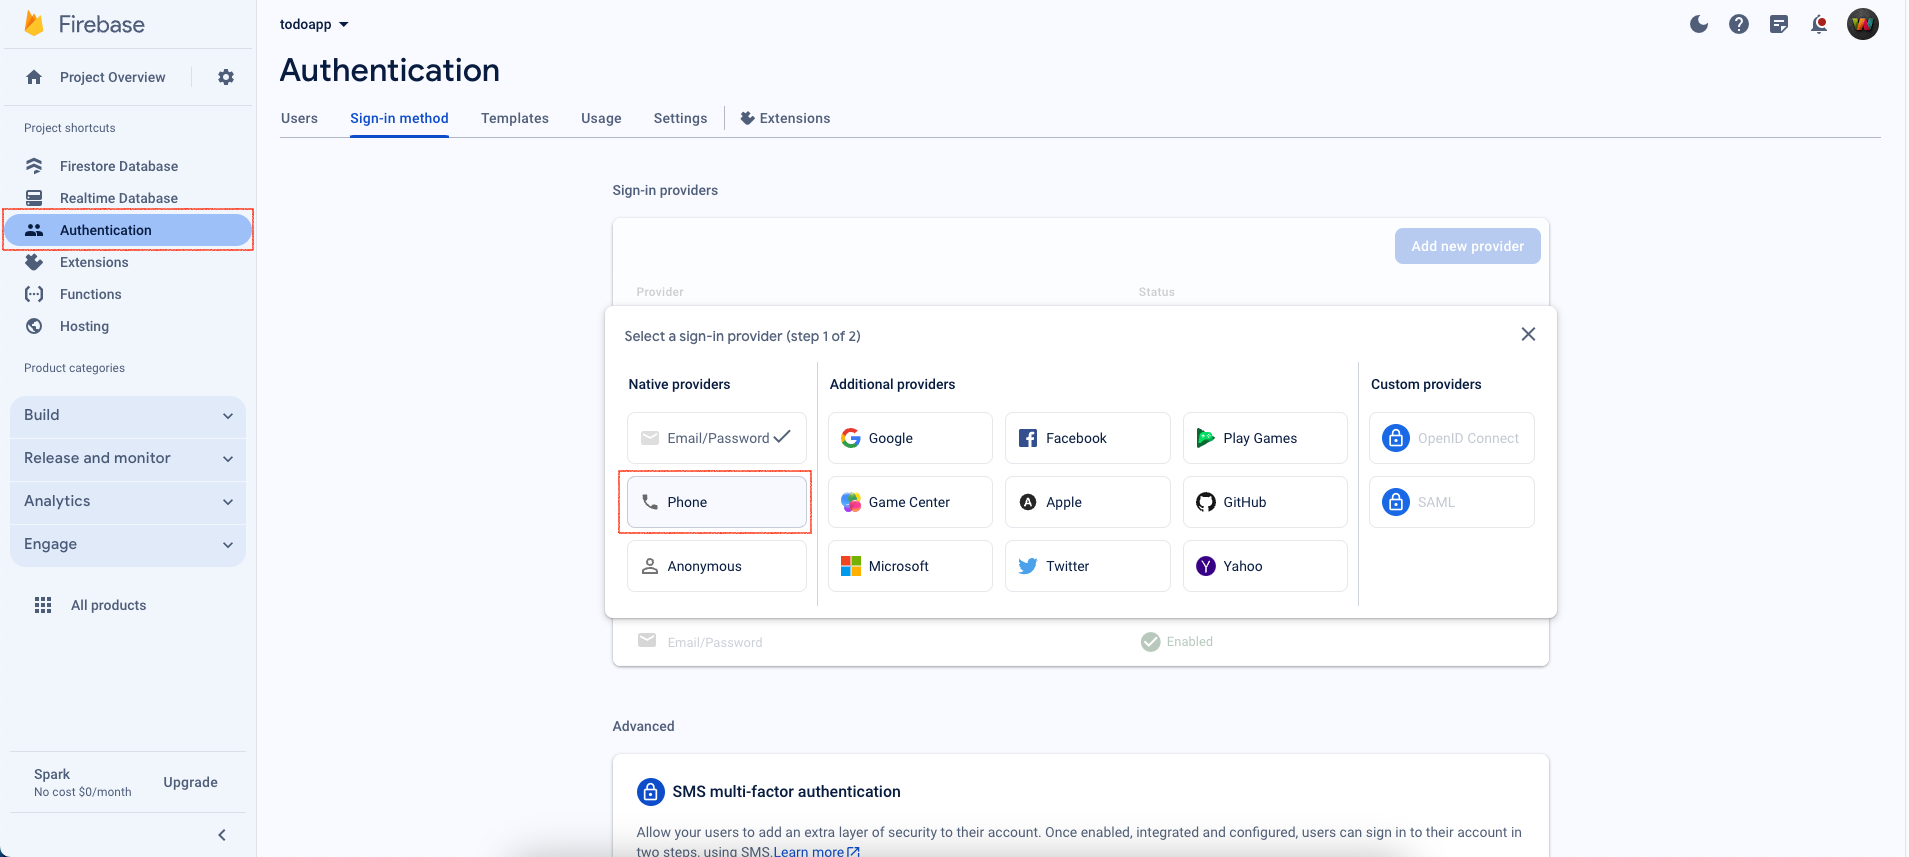Open Hosting in sidebar

click(x=85, y=326)
